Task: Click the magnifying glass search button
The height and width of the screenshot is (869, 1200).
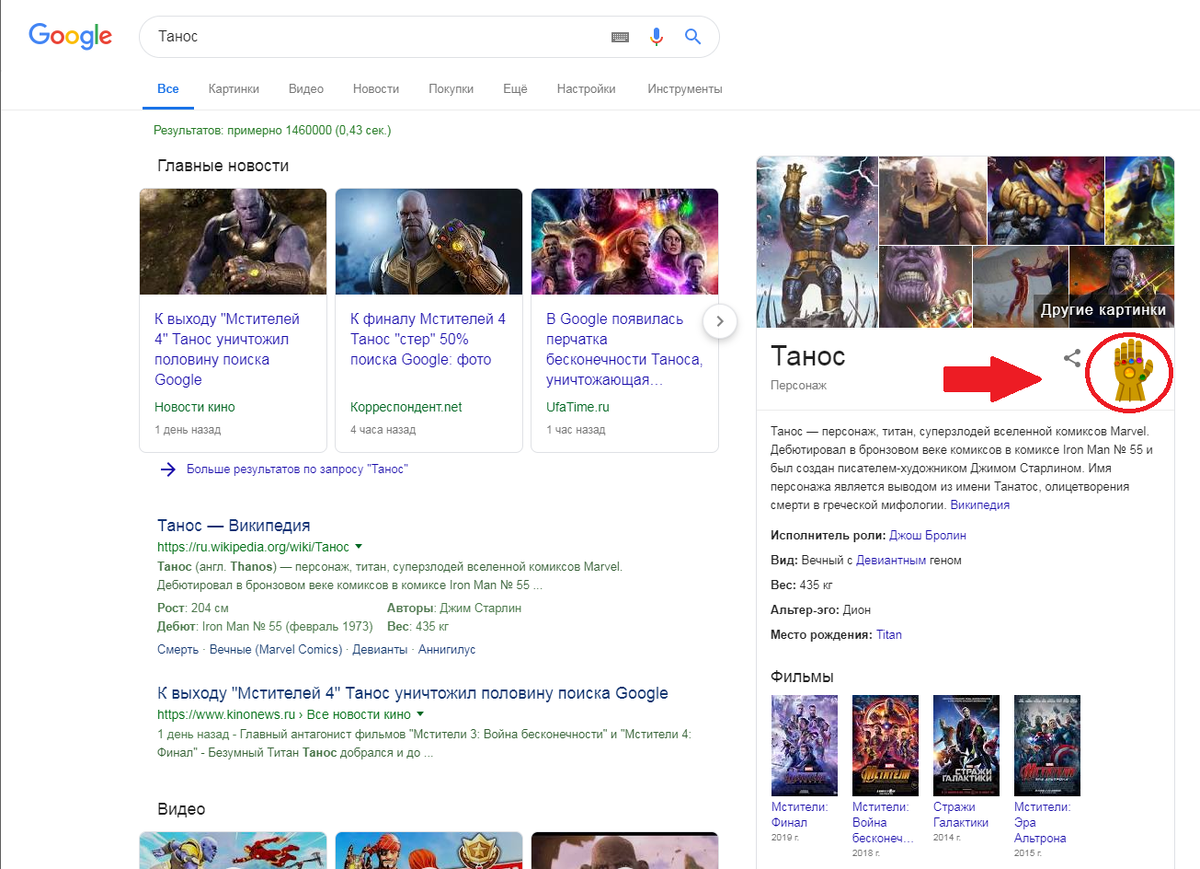Action: [x=693, y=37]
